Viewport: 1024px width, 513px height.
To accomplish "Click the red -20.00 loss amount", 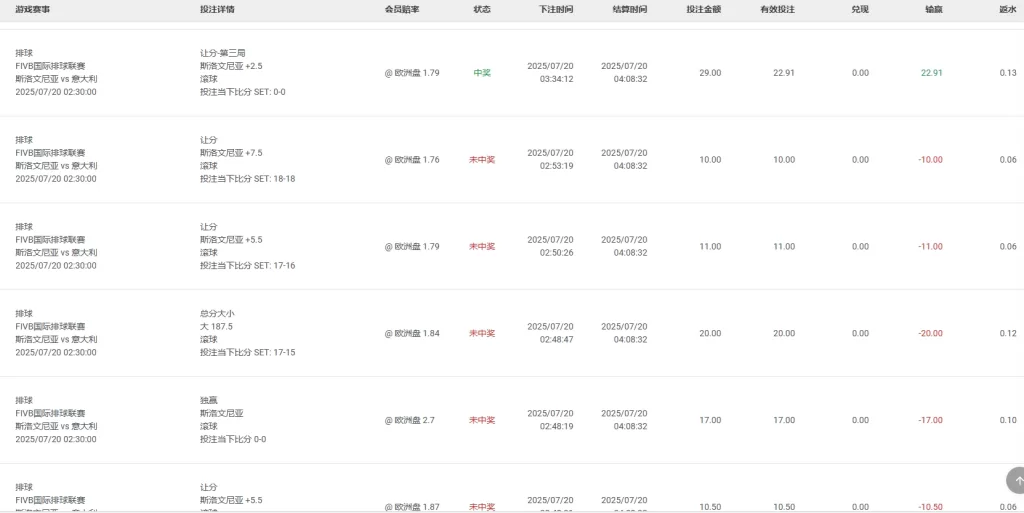I will [x=930, y=333].
